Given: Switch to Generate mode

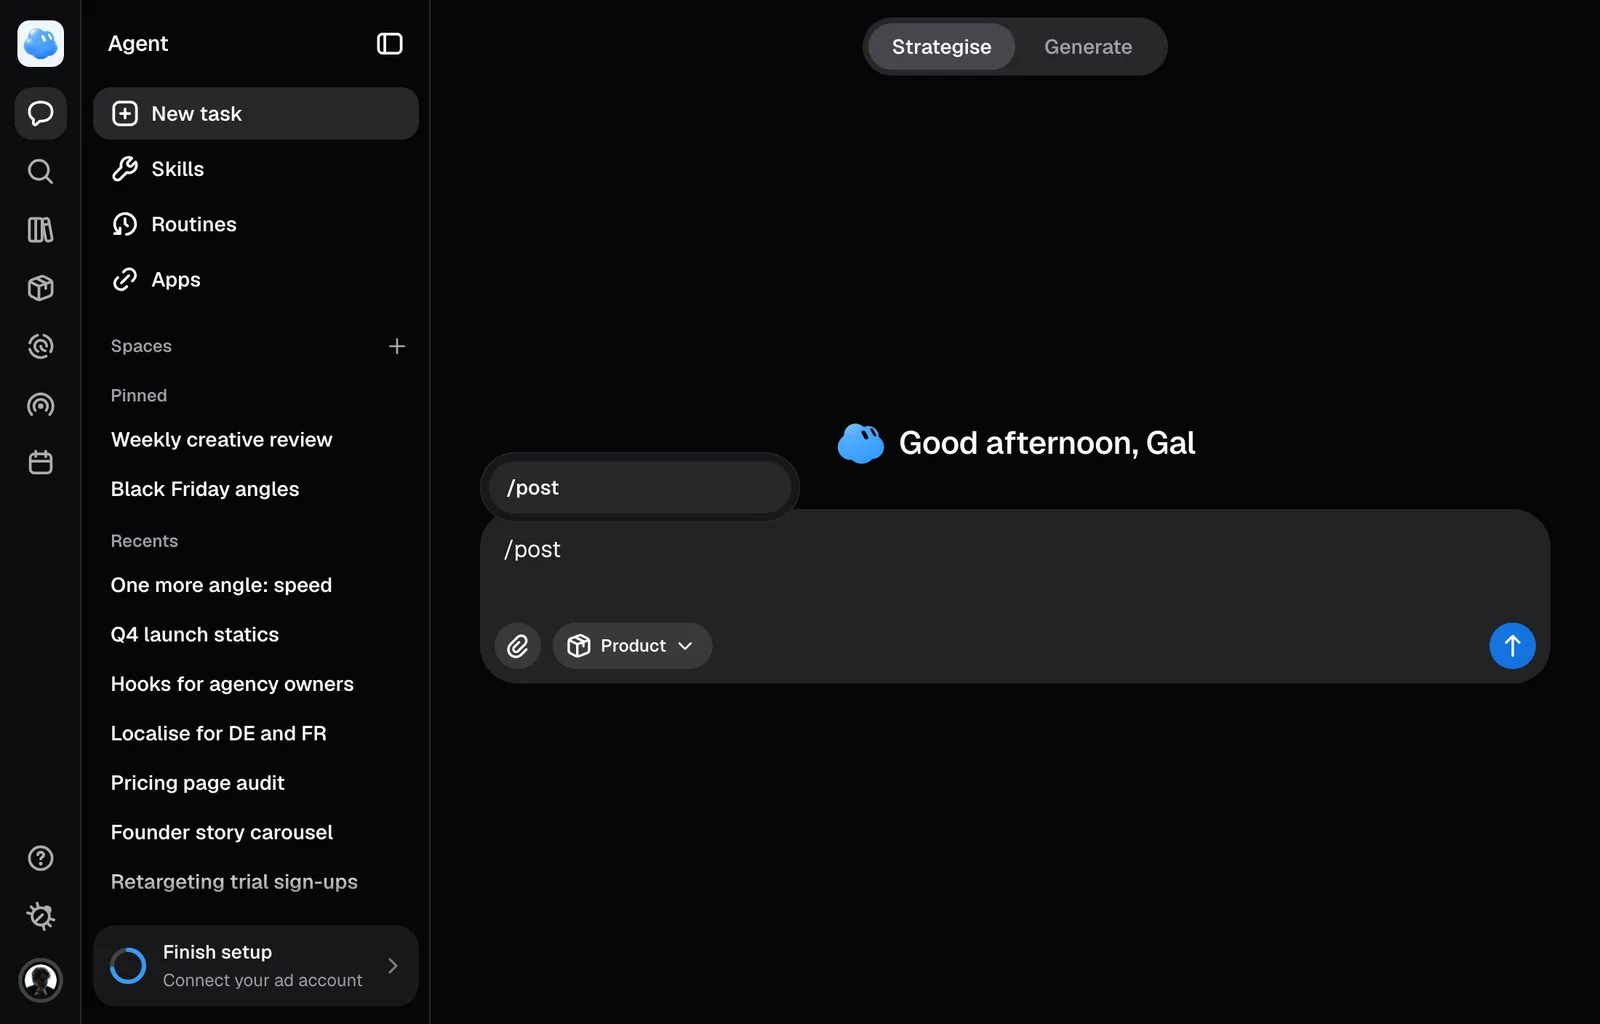Looking at the screenshot, I should pyautogui.click(x=1088, y=47).
